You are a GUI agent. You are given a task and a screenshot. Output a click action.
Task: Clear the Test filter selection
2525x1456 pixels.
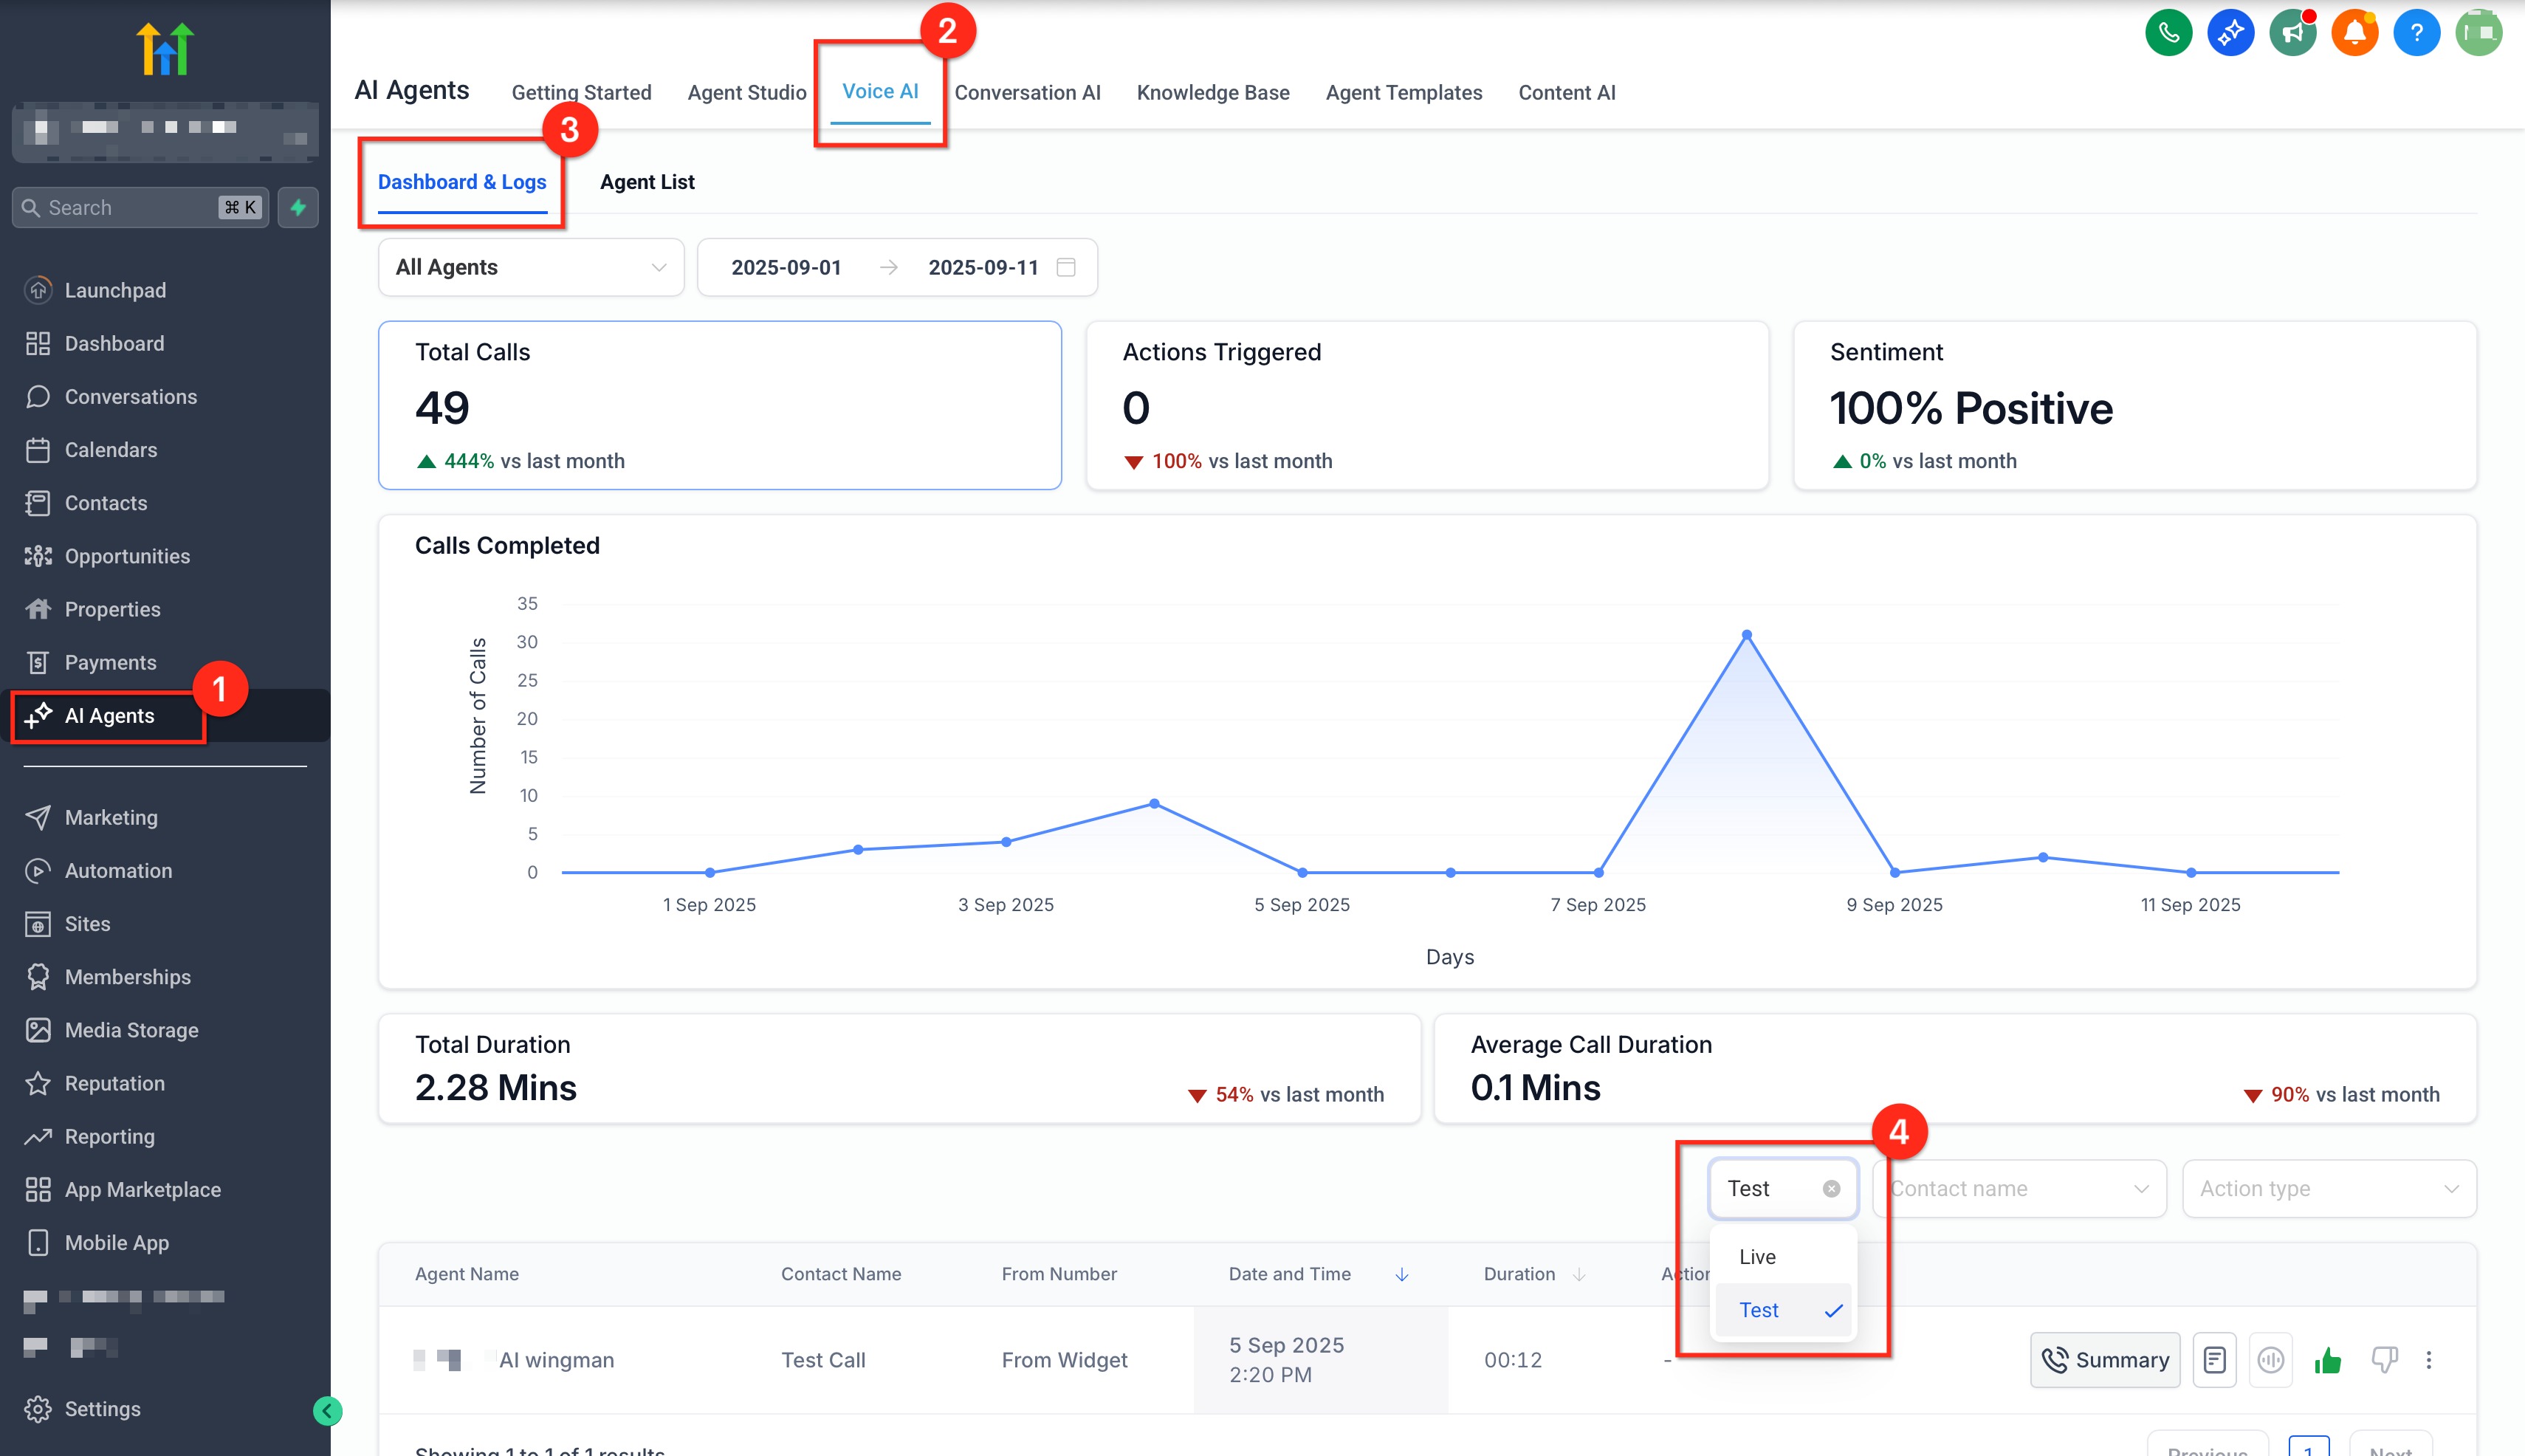pos(1831,1189)
